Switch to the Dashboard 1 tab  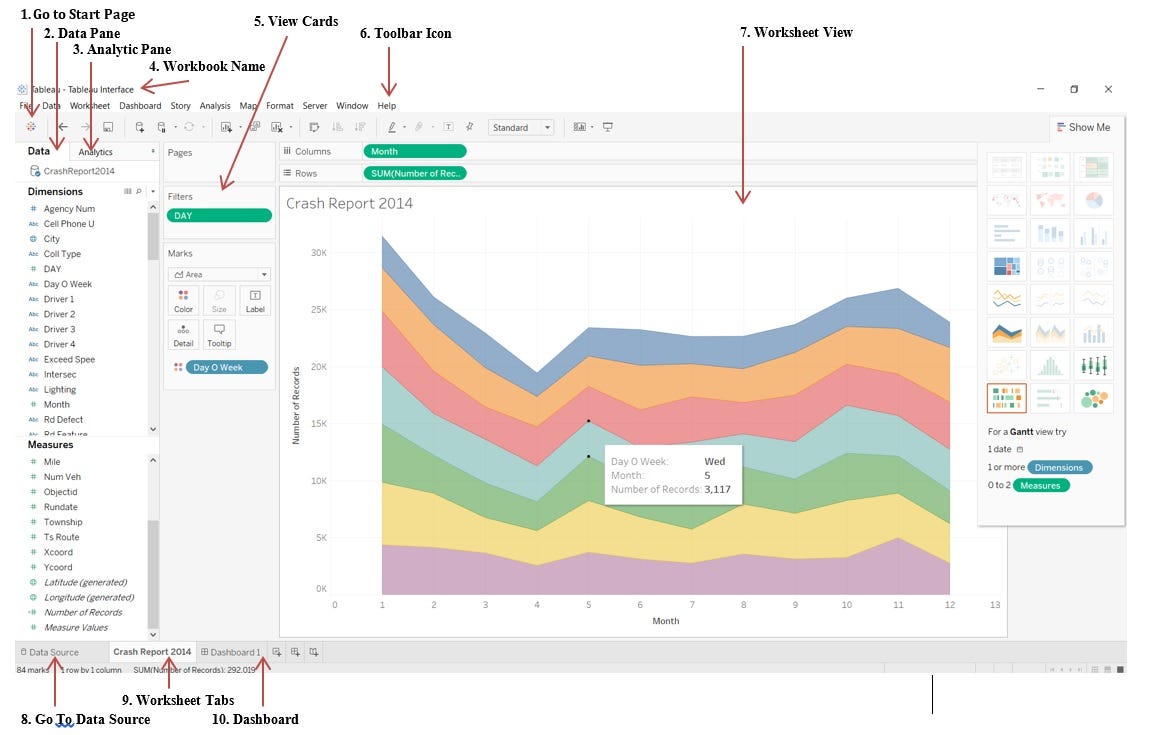[x=232, y=651]
